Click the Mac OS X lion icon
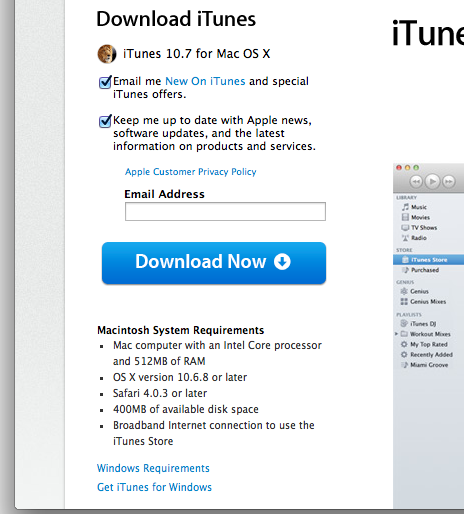The image size is (464, 514). click(107, 54)
